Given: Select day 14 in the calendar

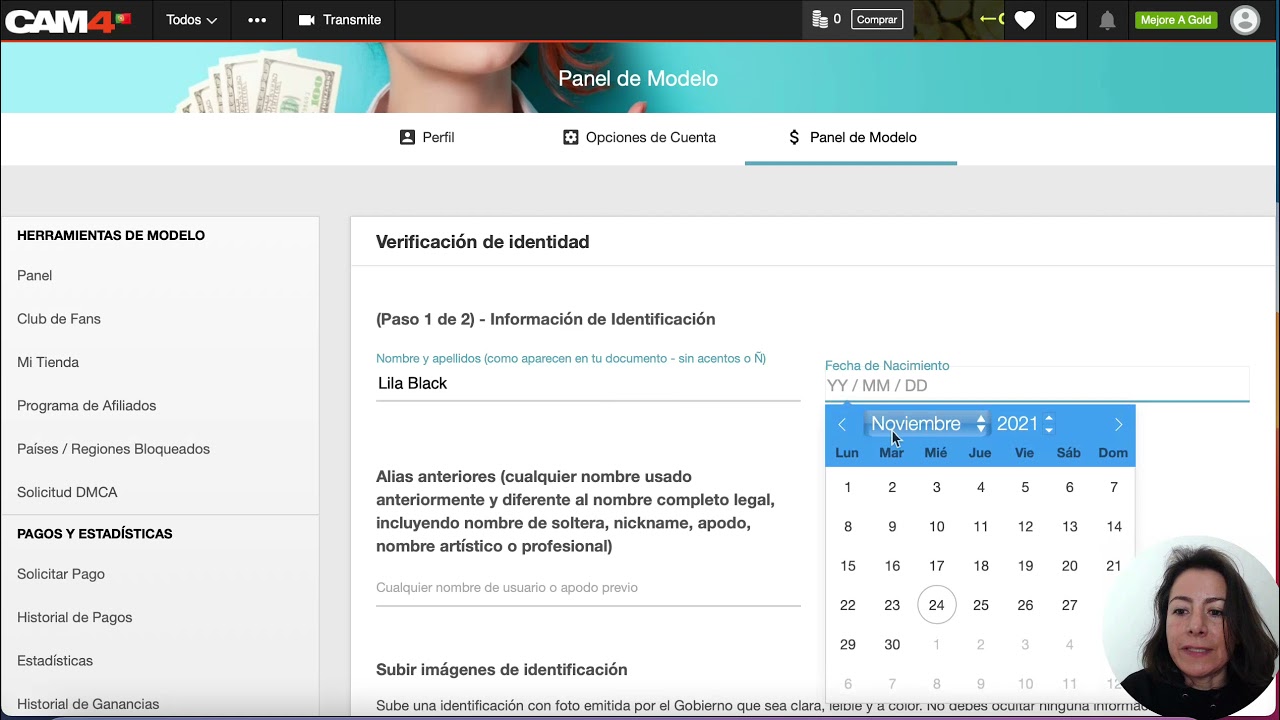Looking at the screenshot, I should click(1113, 527).
